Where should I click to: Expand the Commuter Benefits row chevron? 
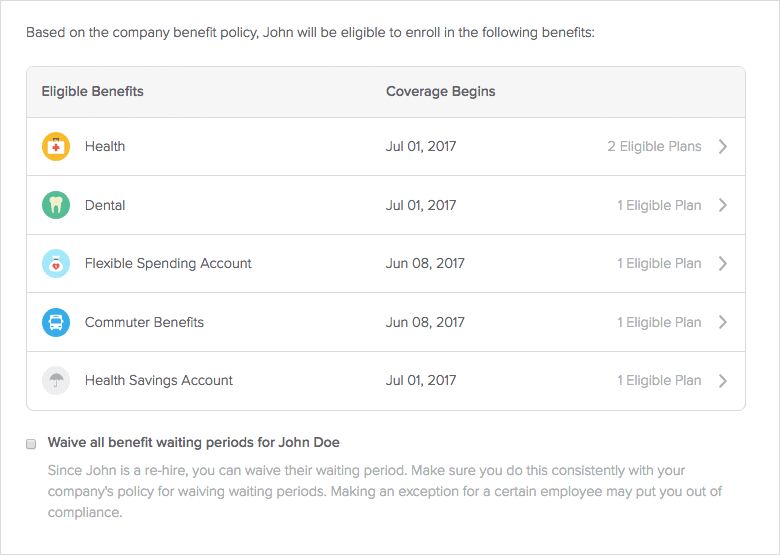[723, 322]
